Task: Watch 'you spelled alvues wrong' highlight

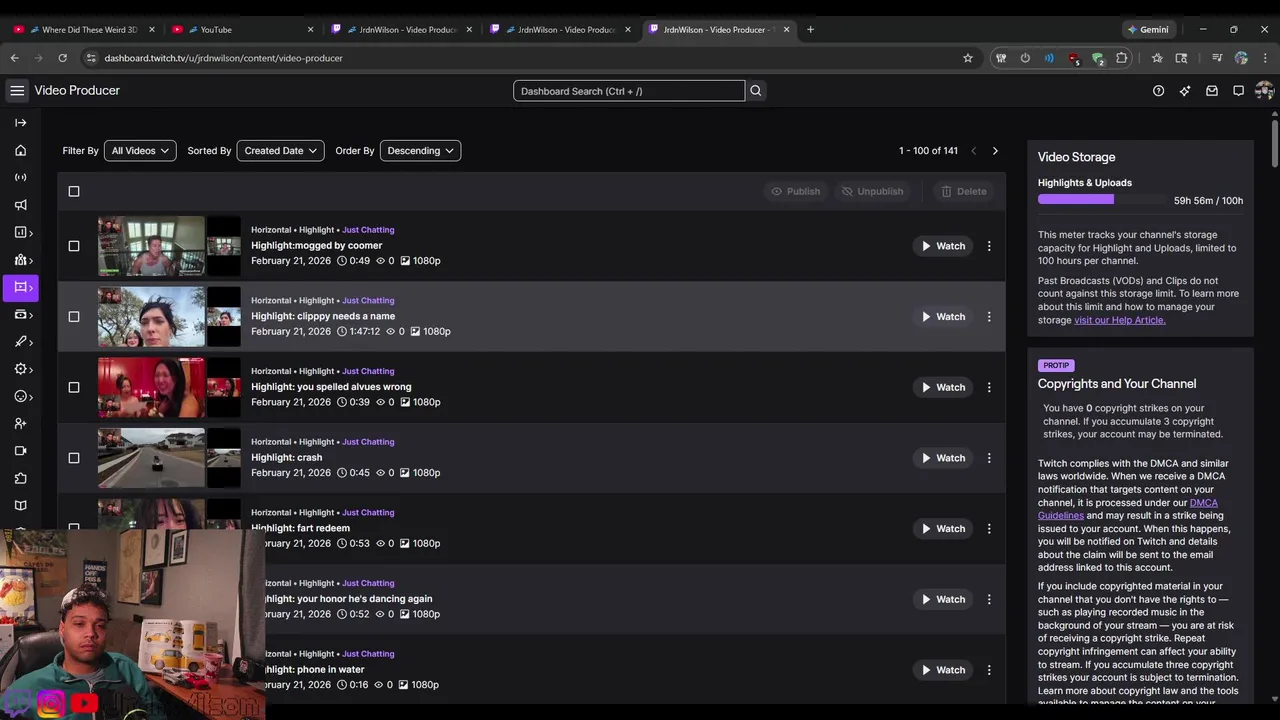Action: [x=943, y=387]
